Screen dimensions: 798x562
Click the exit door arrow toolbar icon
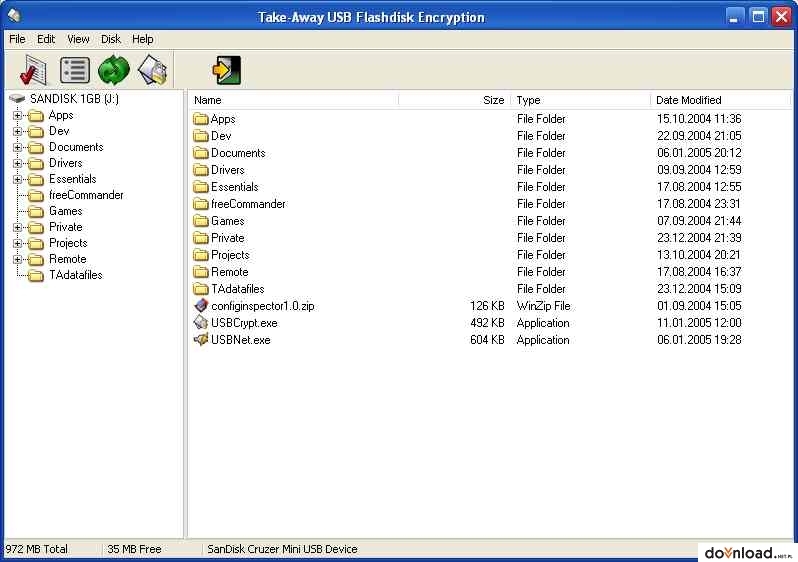tap(226, 70)
